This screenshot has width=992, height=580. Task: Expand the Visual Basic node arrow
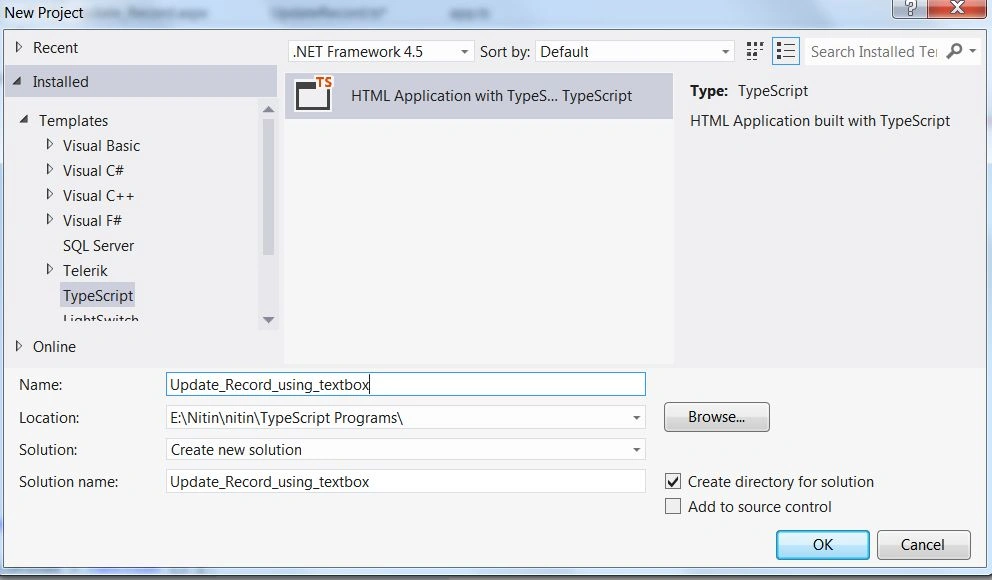click(x=49, y=145)
